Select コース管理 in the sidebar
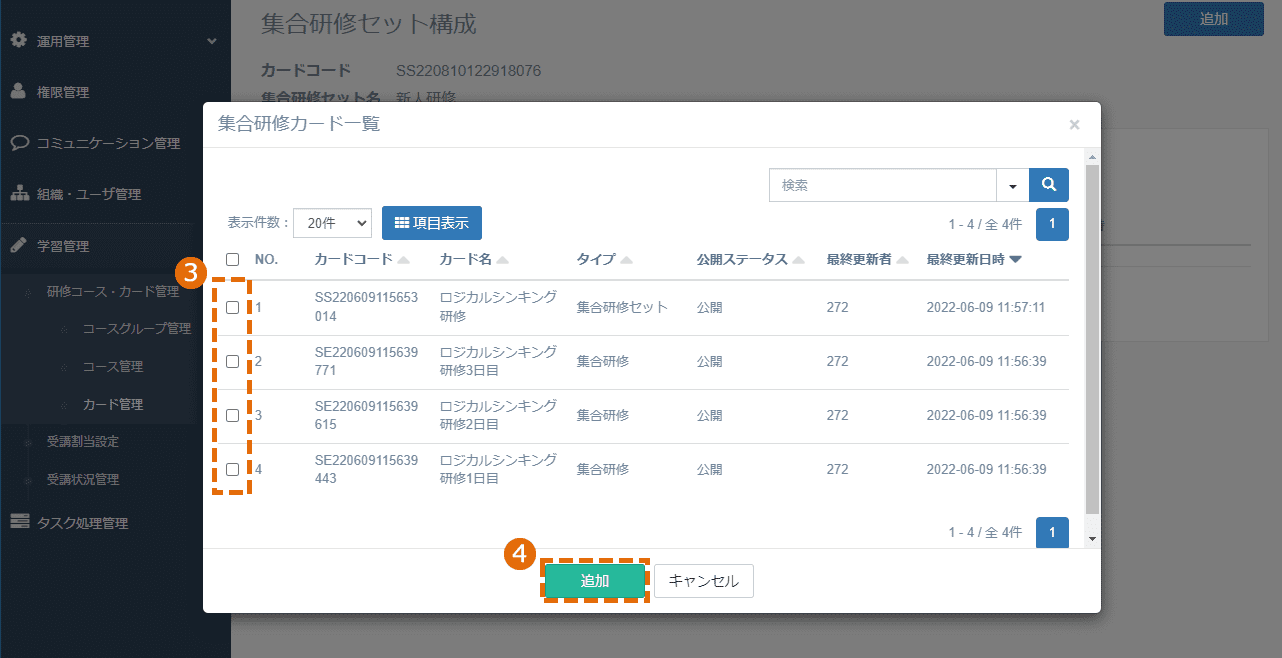 [113, 366]
